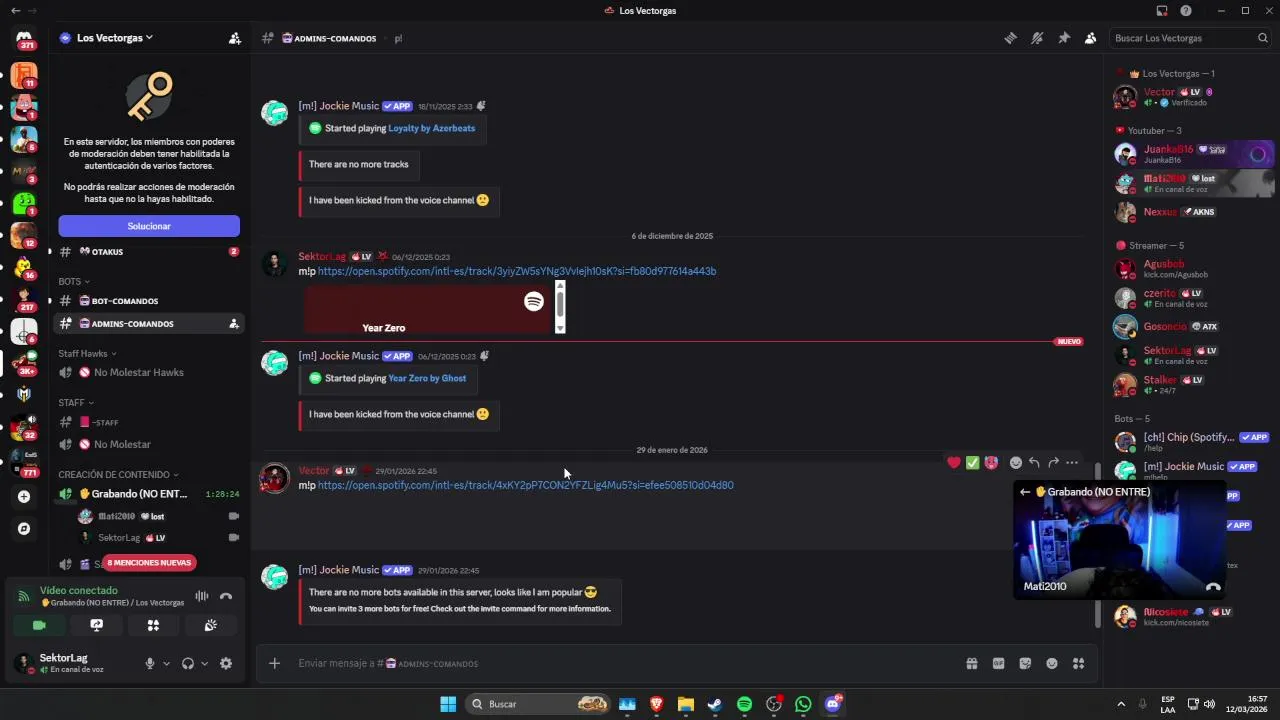Open Gosoncio member profile

(1193, 327)
